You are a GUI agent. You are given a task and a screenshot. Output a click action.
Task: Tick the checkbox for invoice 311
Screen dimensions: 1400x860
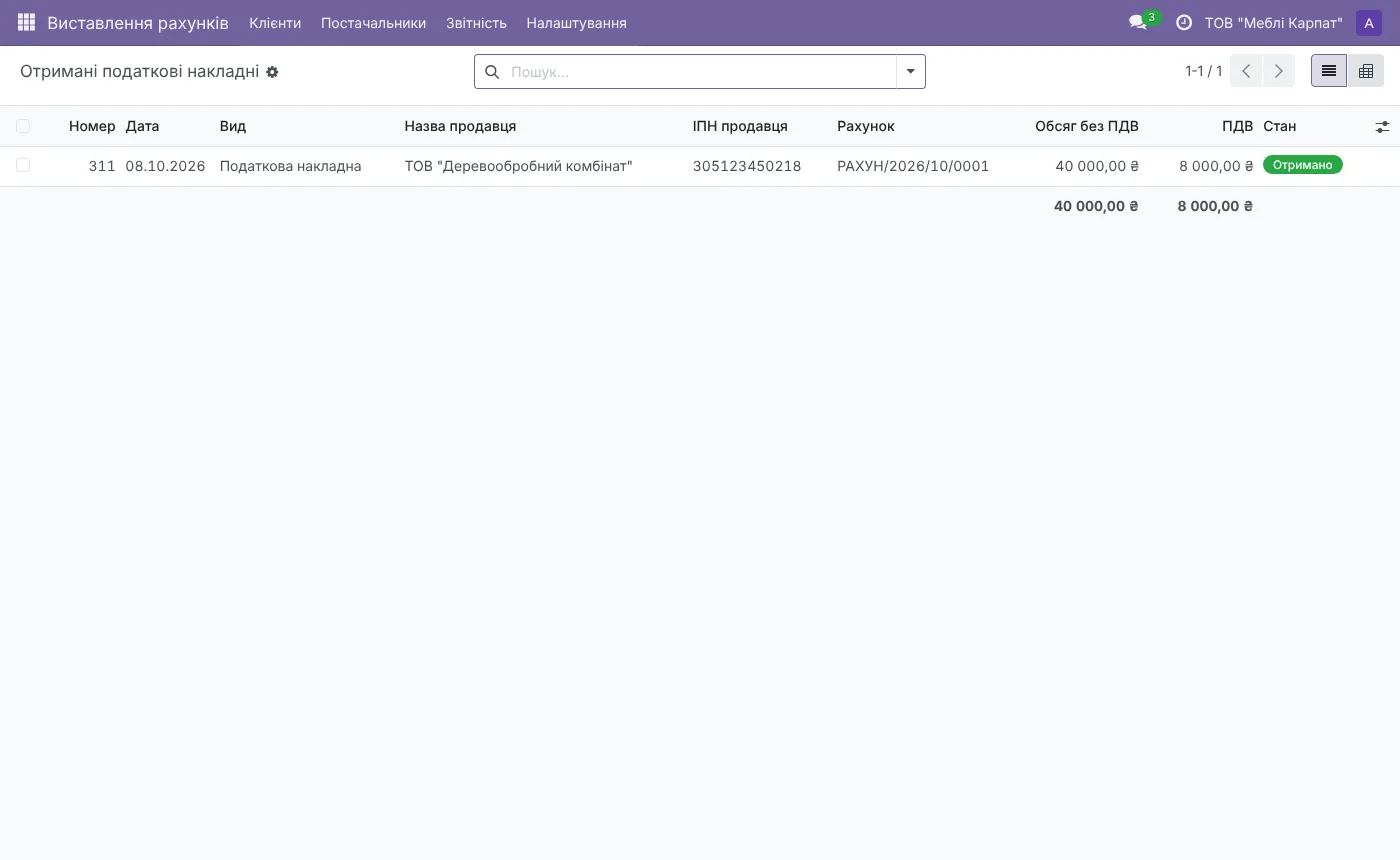(23, 165)
